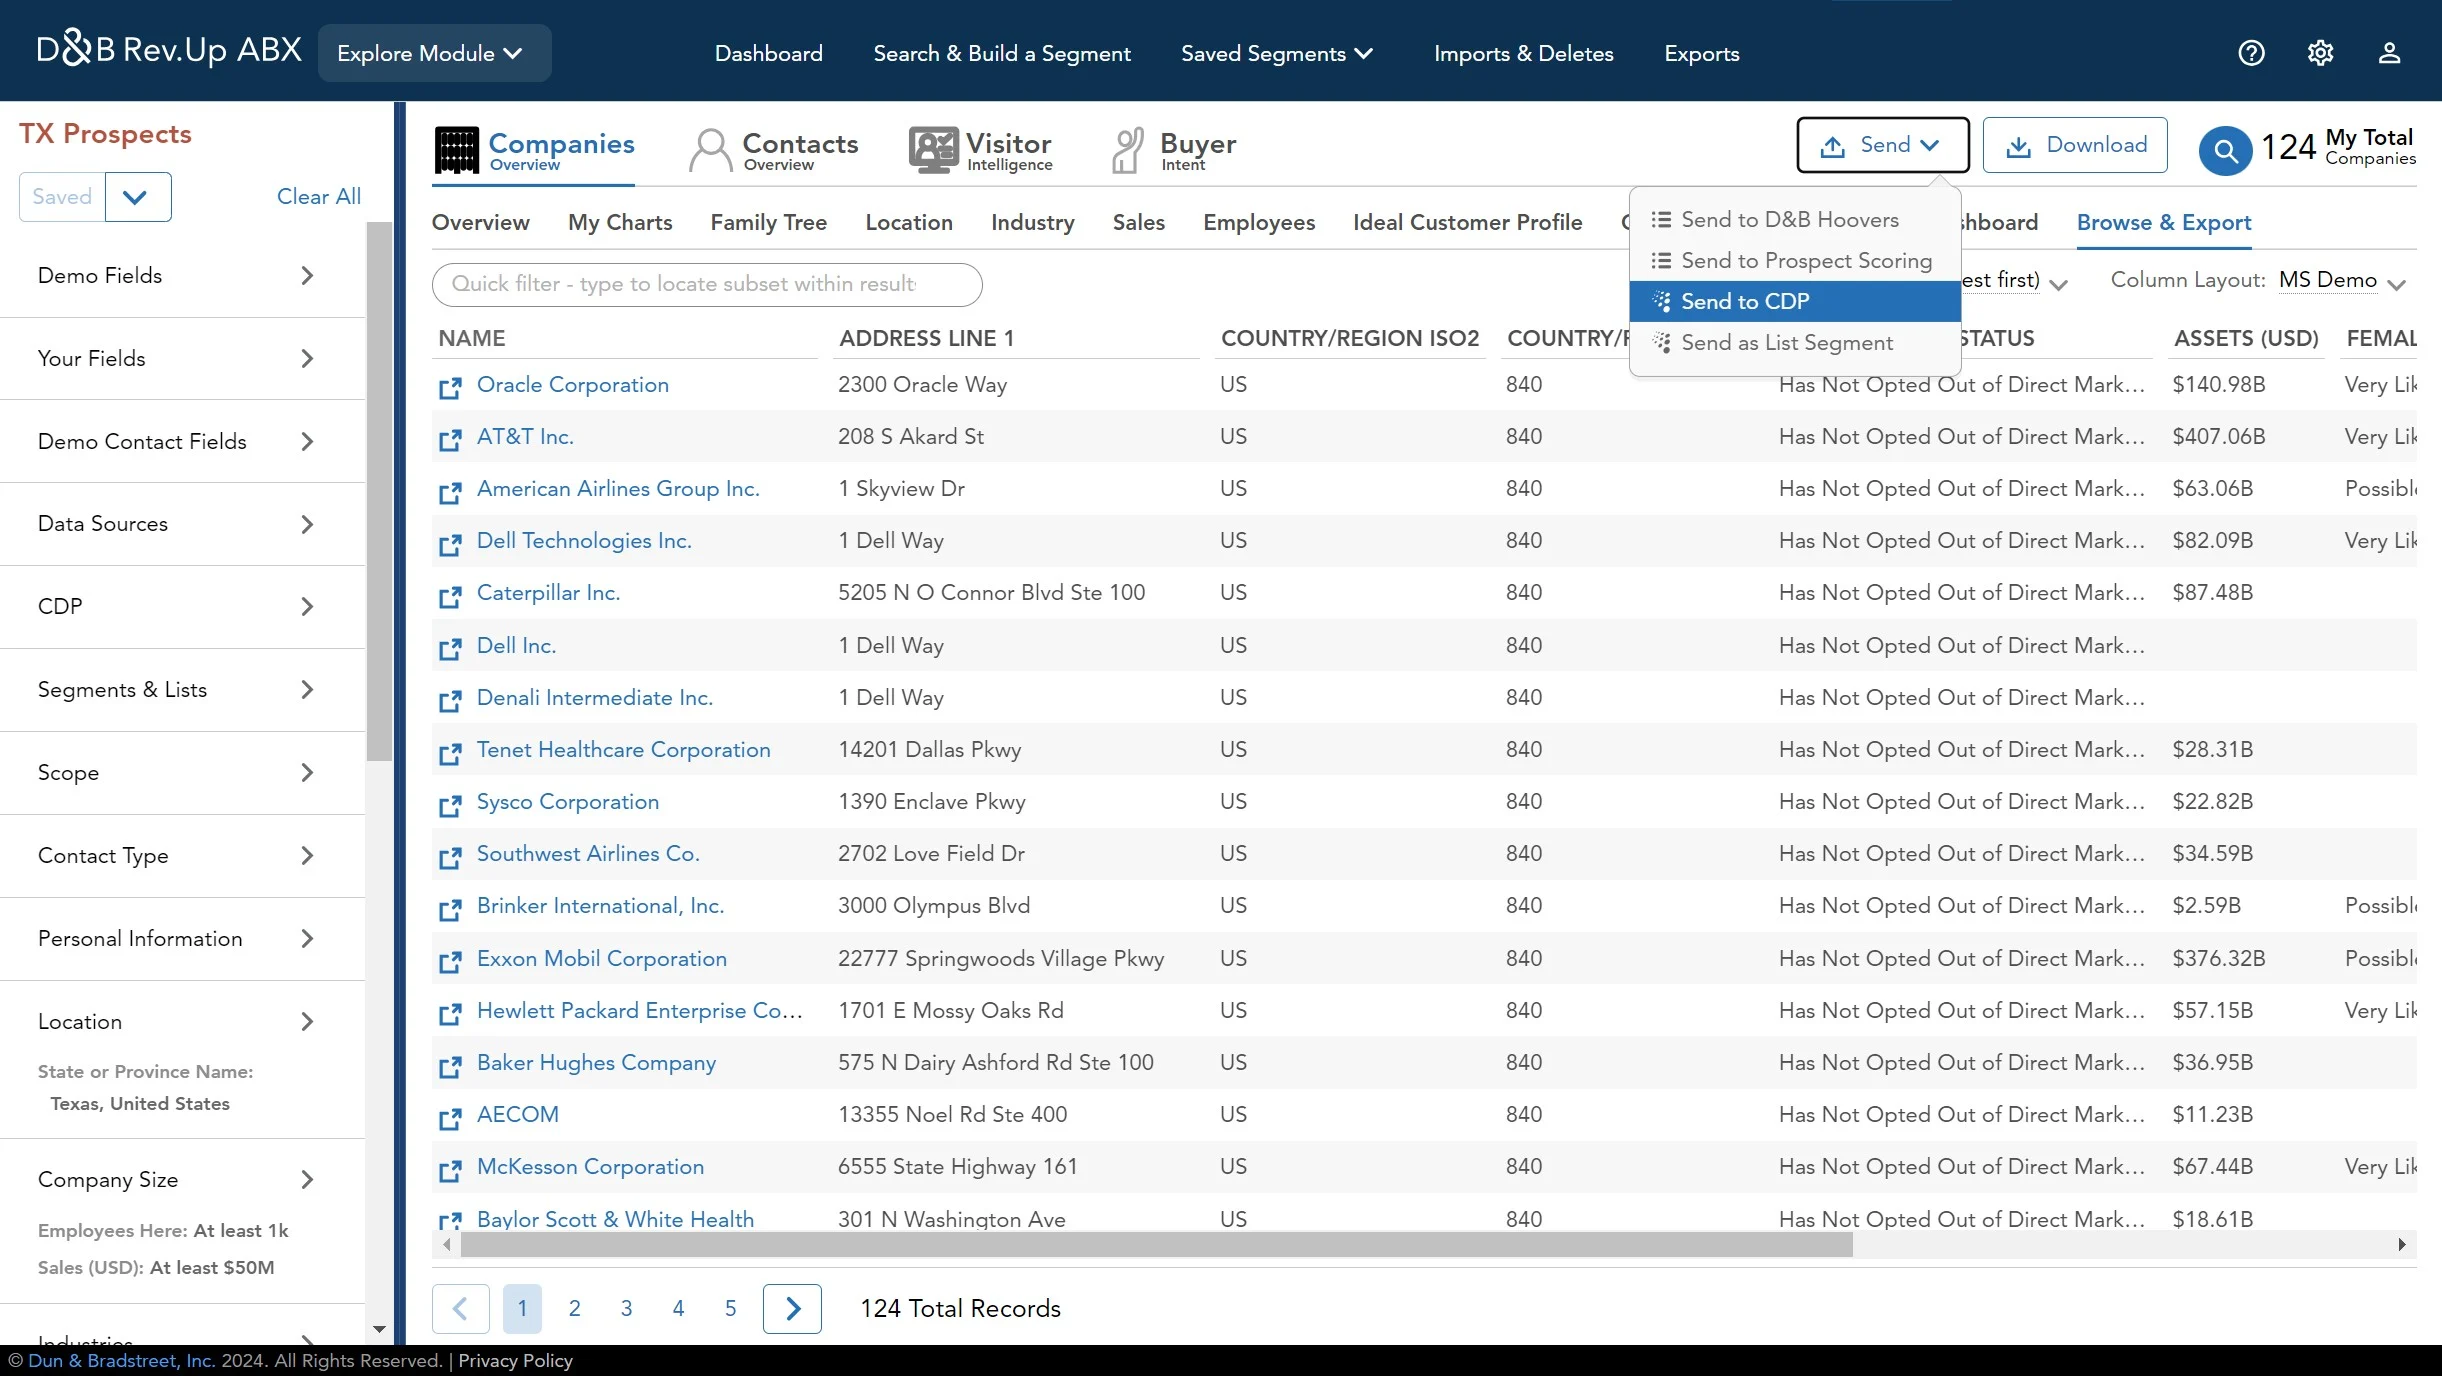Click the table horizontal scrollbar thumb
This screenshot has height=1376, width=2442.
[x=1157, y=1244]
